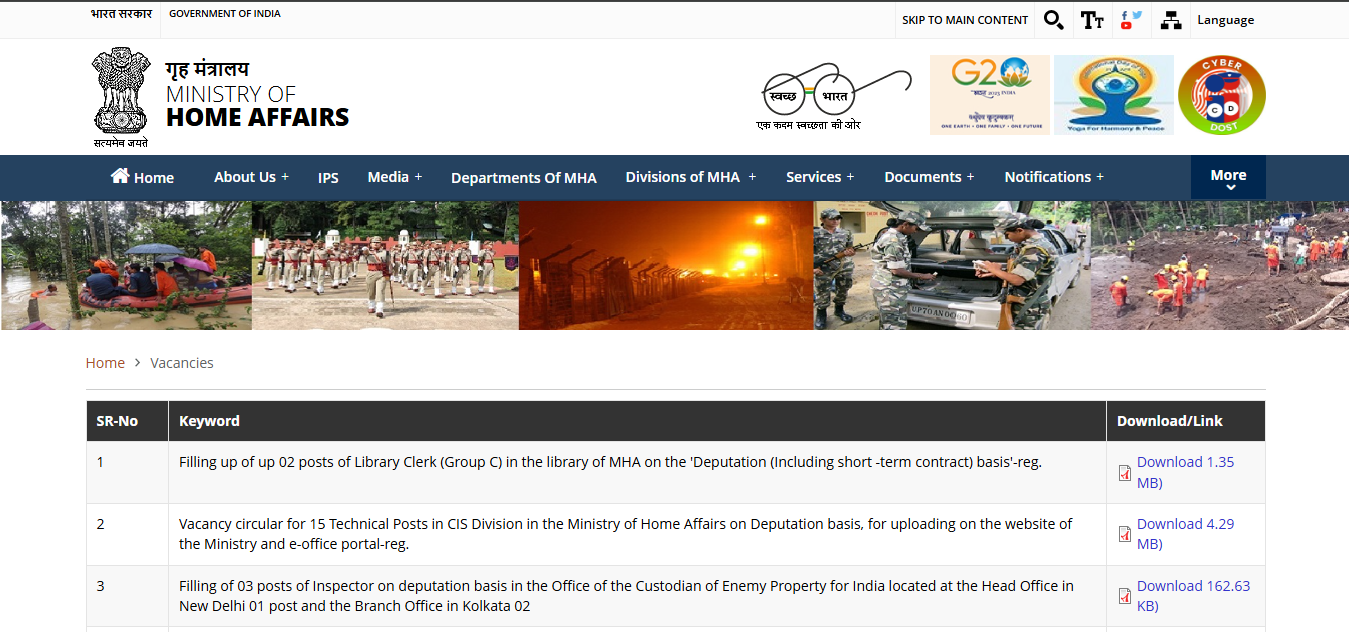Open the Home breadcrumb link
The height and width of the screenshot is (632, 1349).
pyautogui.click(x=105, y=362)
